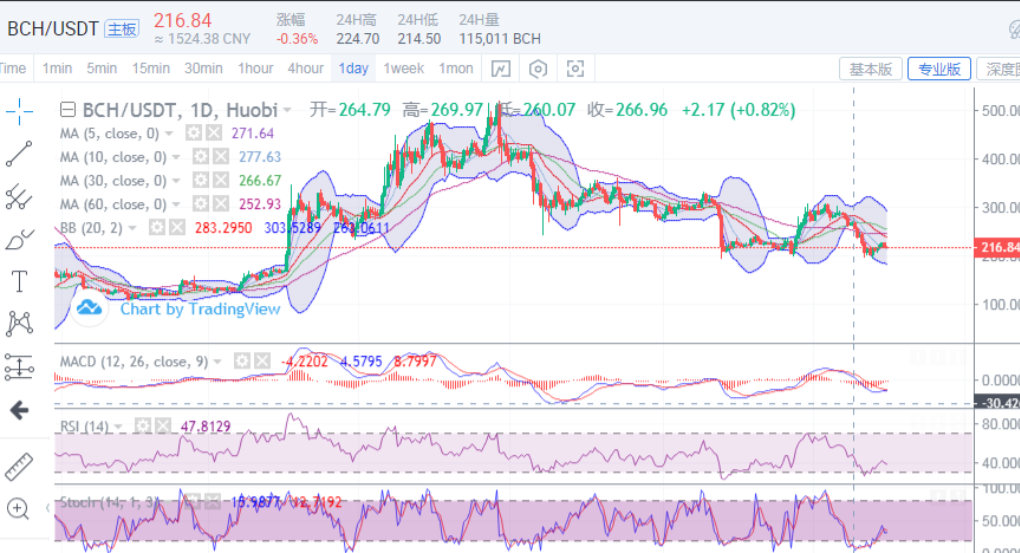Select the trend line drawing tool
Screen dimensions: 1020x553
19,154
